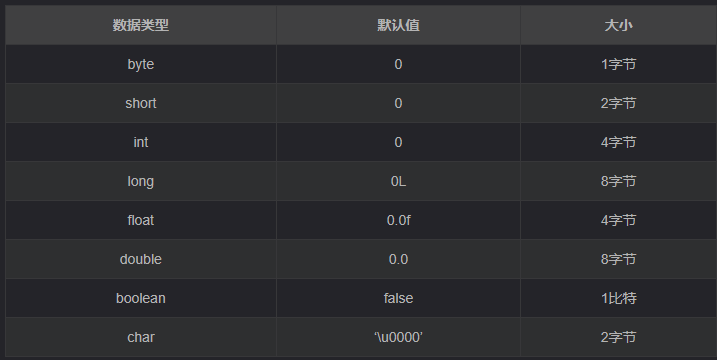Click the '\u0000' default value cell

coord(398,337)
